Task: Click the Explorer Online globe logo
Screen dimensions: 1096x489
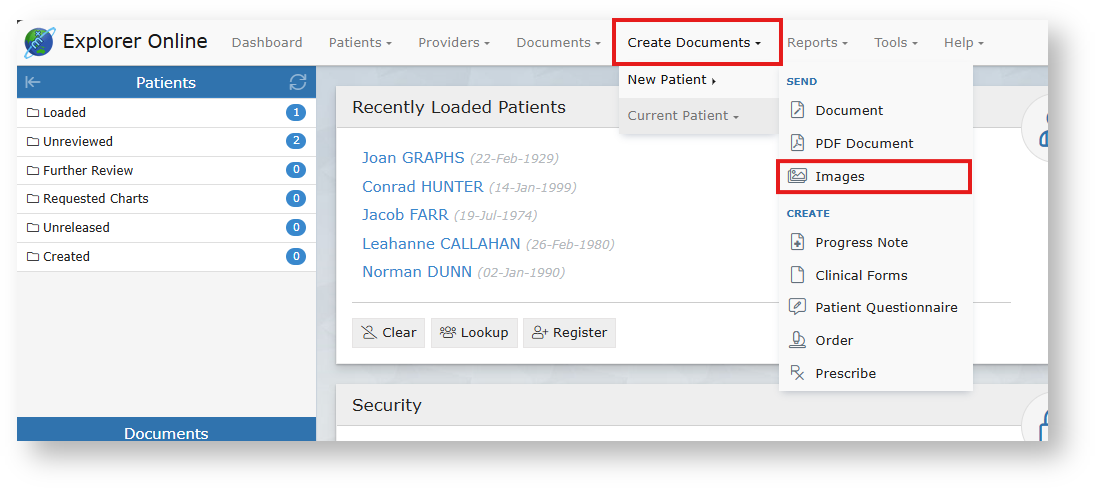Action: [x=40, y=43]
